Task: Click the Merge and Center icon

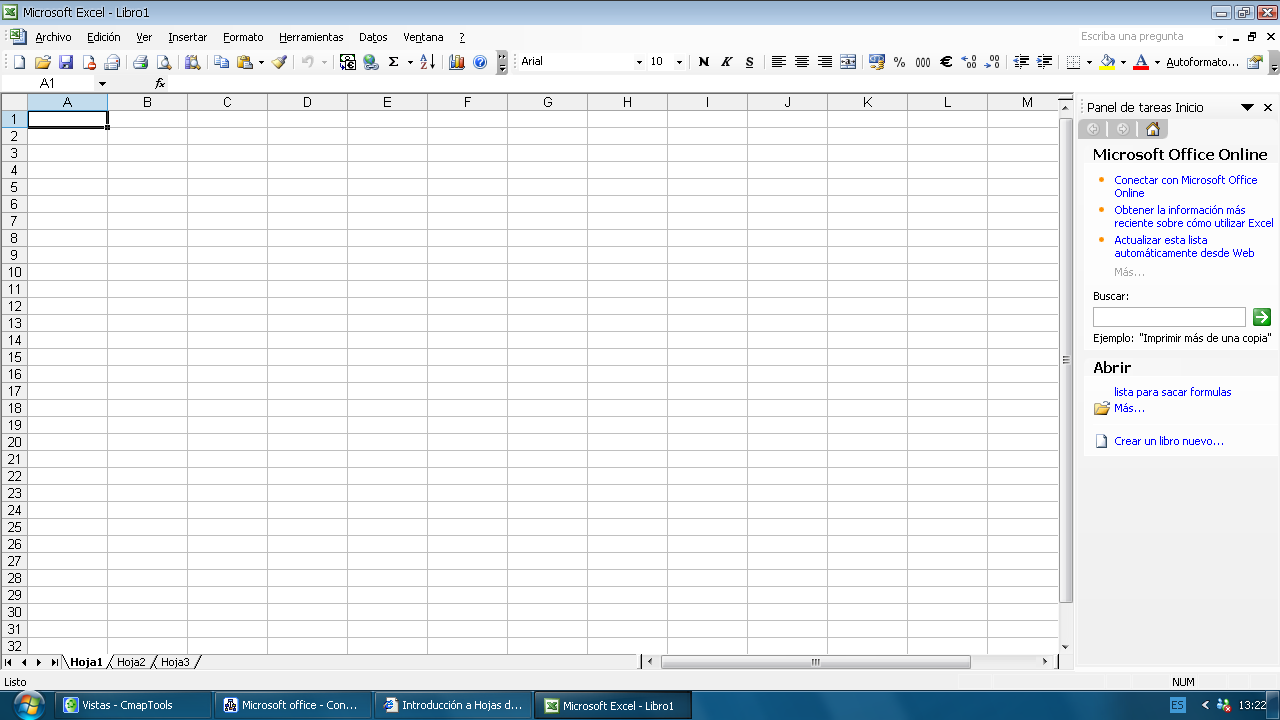Action: (848, 62)
